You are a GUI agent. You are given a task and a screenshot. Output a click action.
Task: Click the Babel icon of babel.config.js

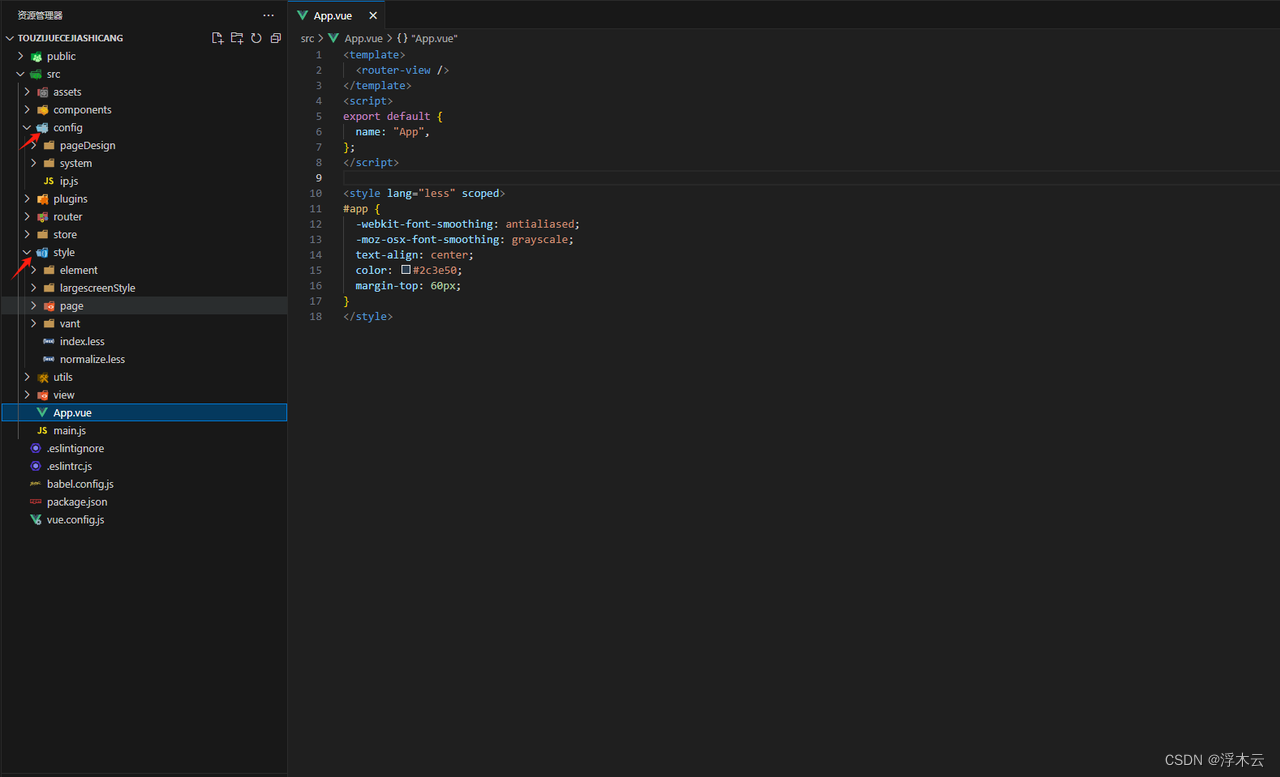(x=36, y=484)
